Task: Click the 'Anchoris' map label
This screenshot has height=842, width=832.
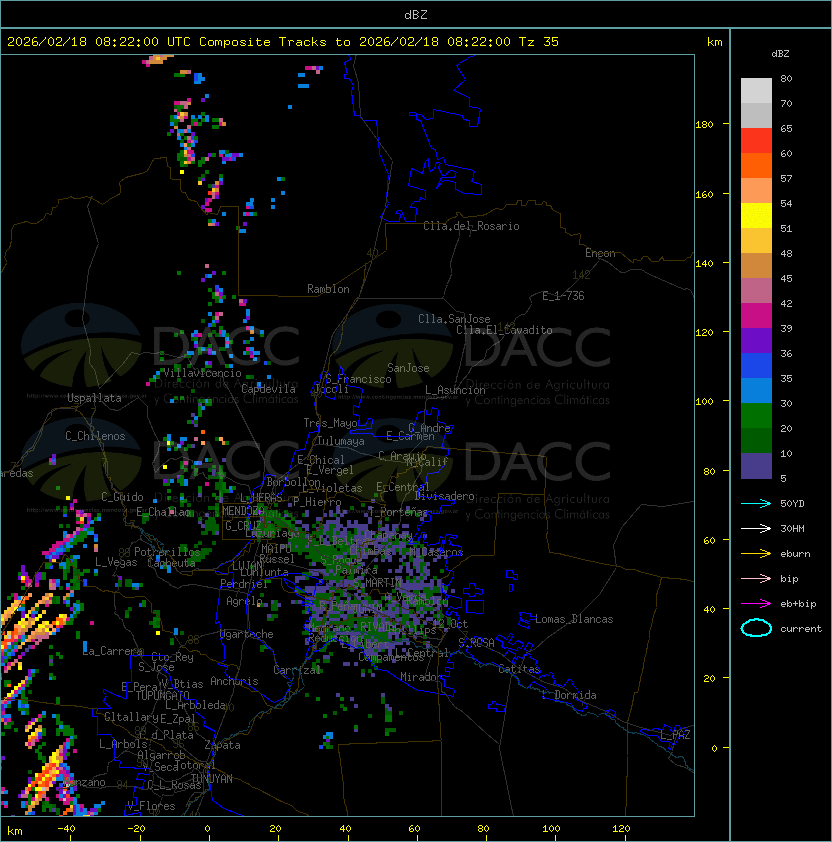Action: click(234, 681)
